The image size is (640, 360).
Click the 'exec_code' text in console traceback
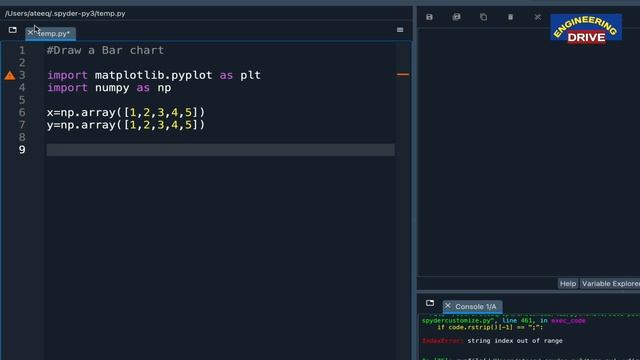pyautogui.click(x=568, y=321)
